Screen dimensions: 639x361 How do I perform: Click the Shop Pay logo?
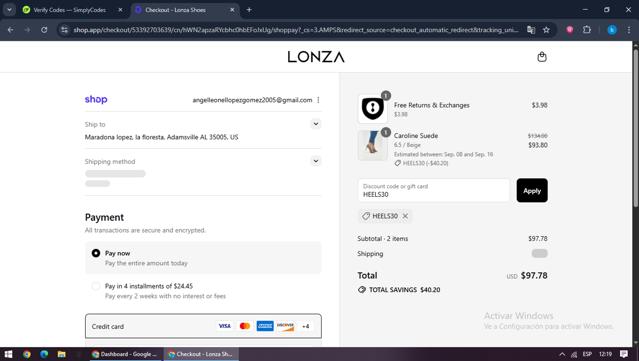pos(96,99)
